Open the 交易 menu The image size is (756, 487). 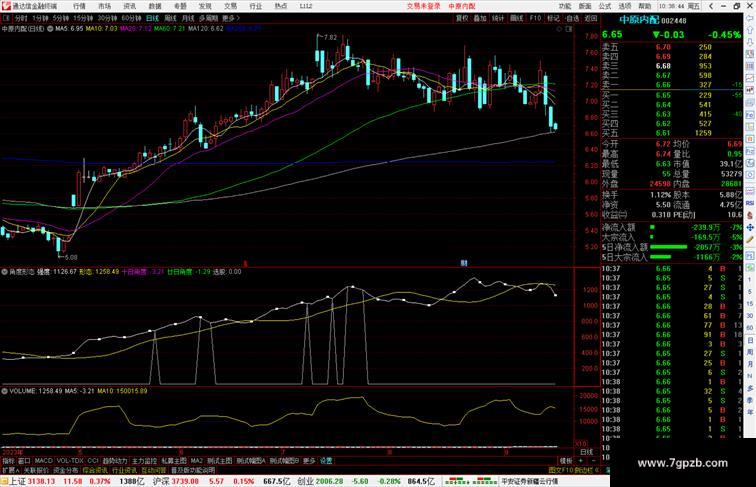coord(230,6)
